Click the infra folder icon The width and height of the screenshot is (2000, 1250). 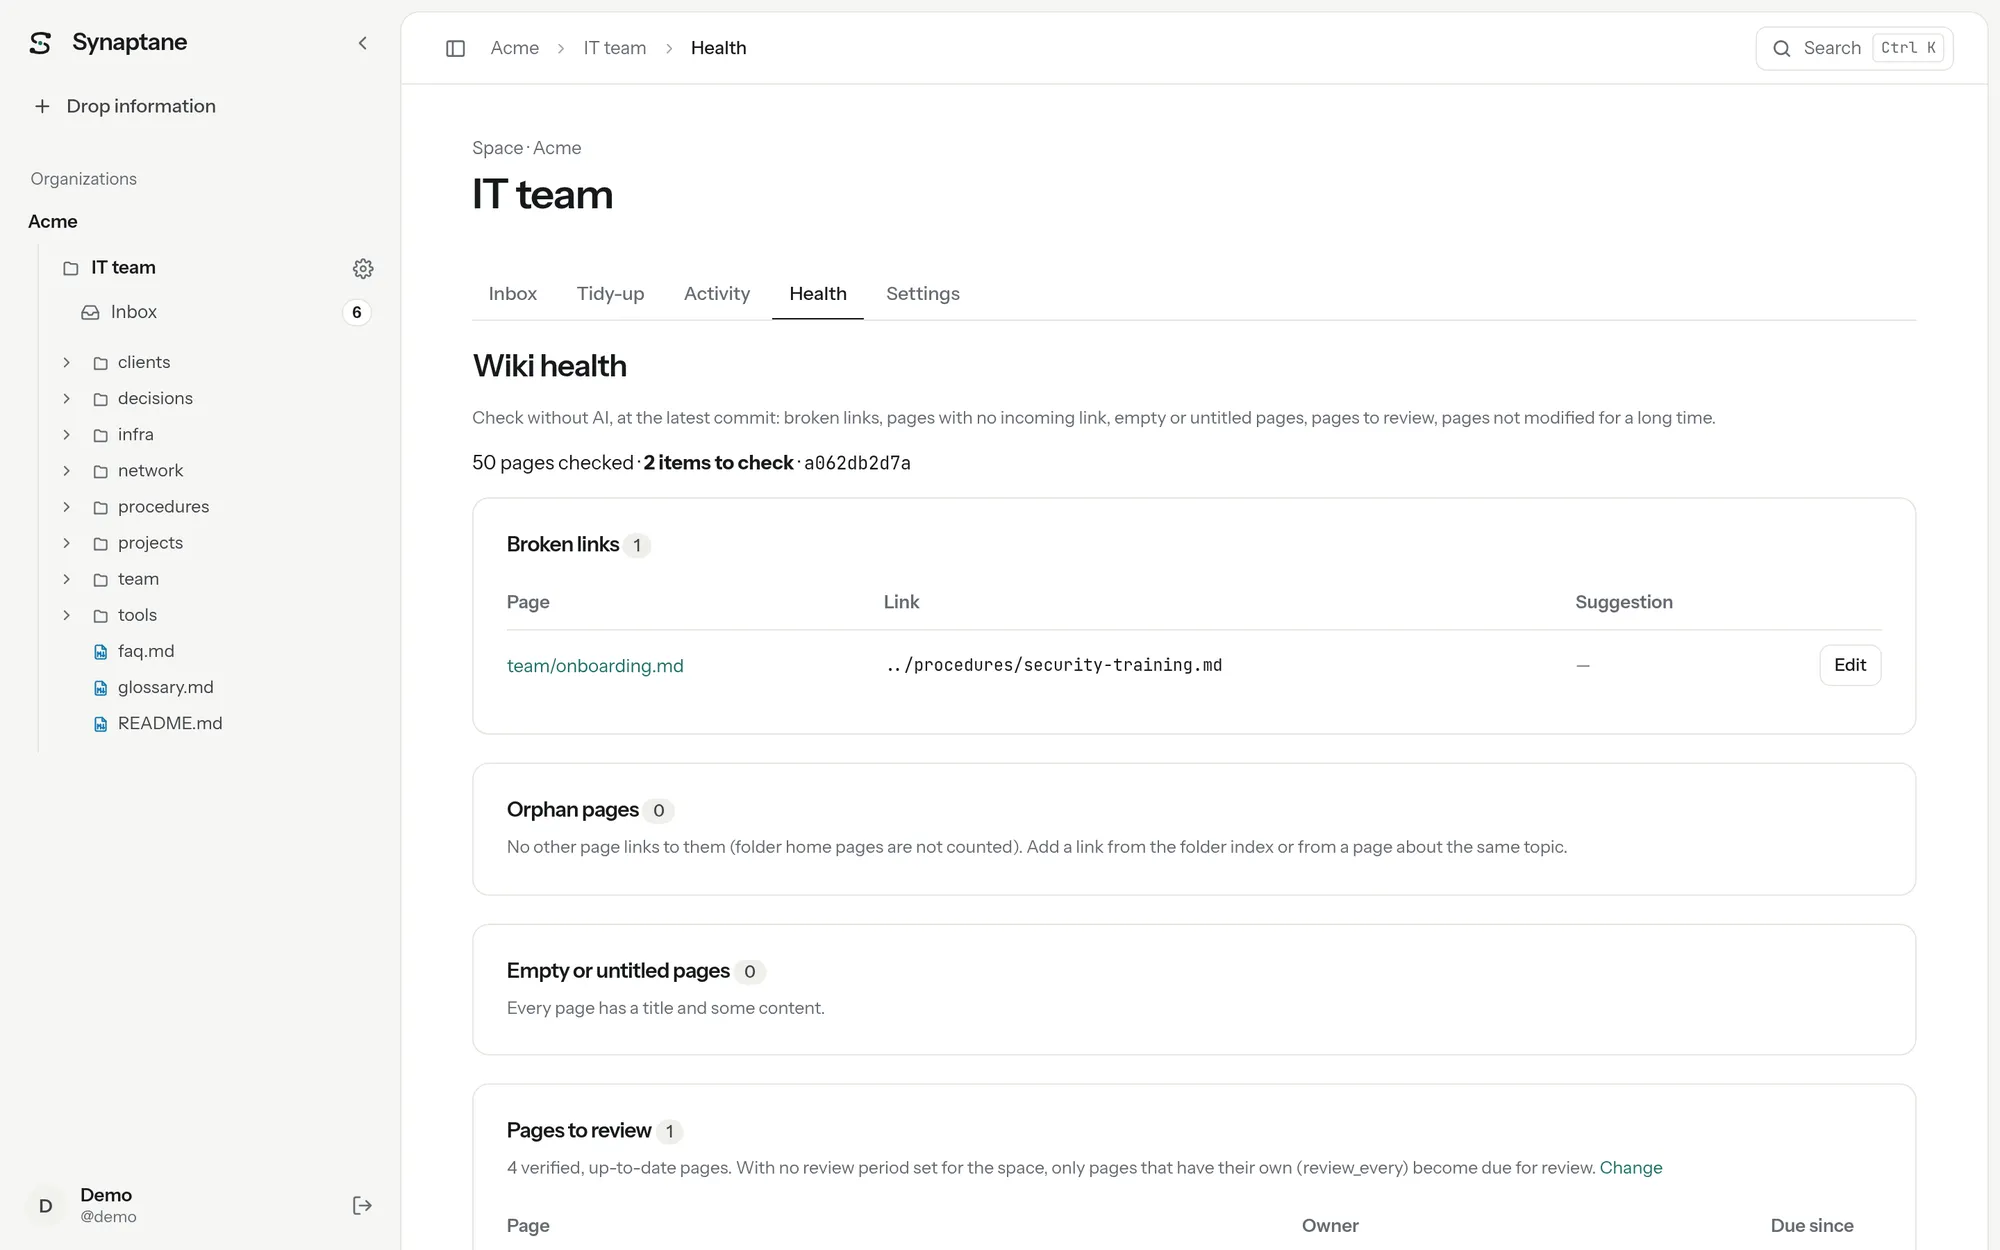(100, 435)
